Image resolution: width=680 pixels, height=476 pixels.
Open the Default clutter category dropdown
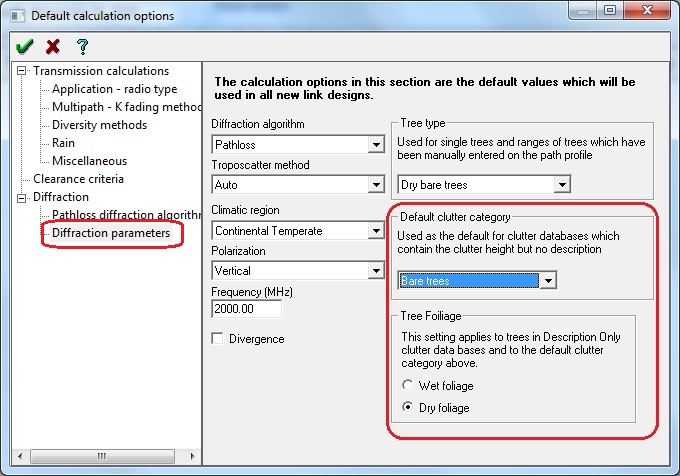(x=547, y=281)
